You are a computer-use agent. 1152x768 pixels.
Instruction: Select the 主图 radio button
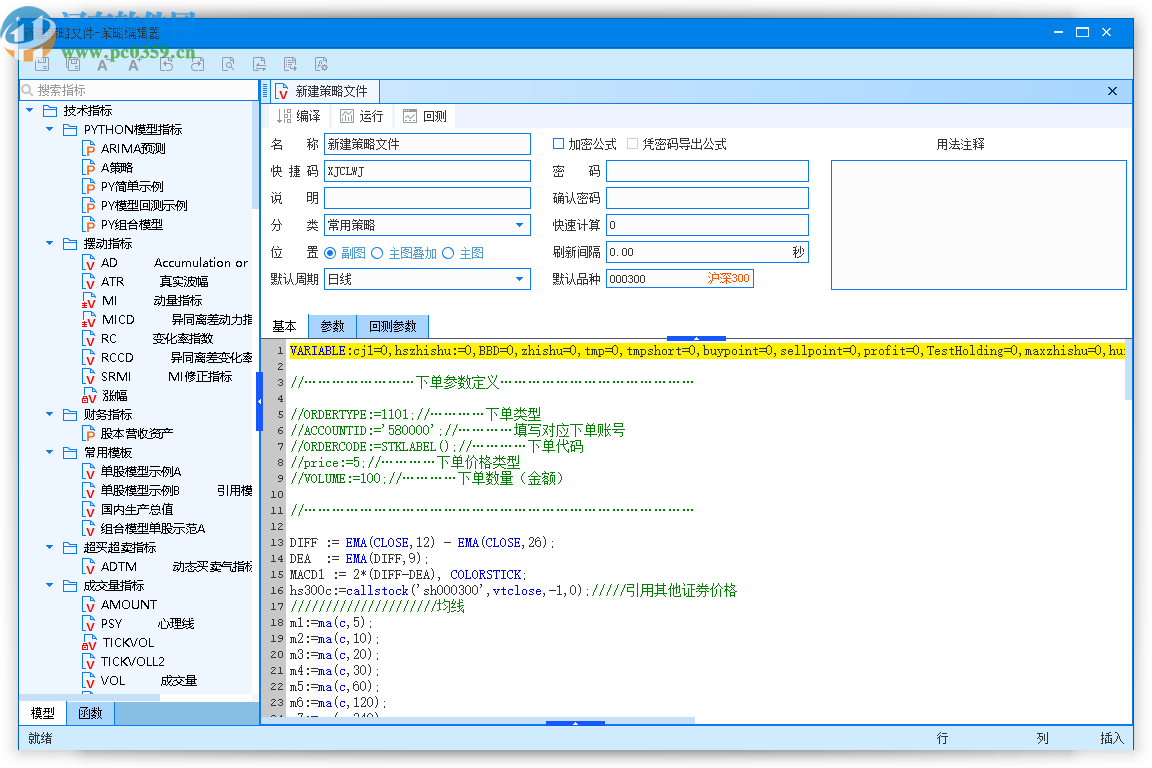point(448,253)
